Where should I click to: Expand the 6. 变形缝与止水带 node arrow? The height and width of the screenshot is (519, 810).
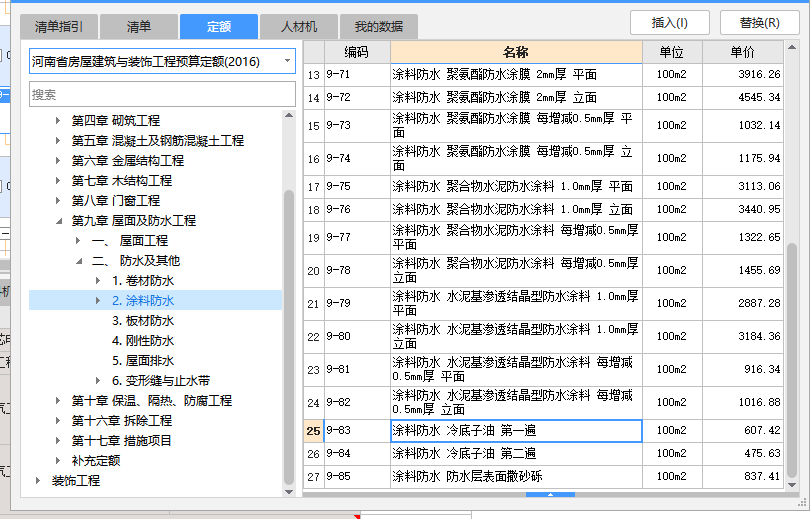pyautogui.click(x=98, y=381)
